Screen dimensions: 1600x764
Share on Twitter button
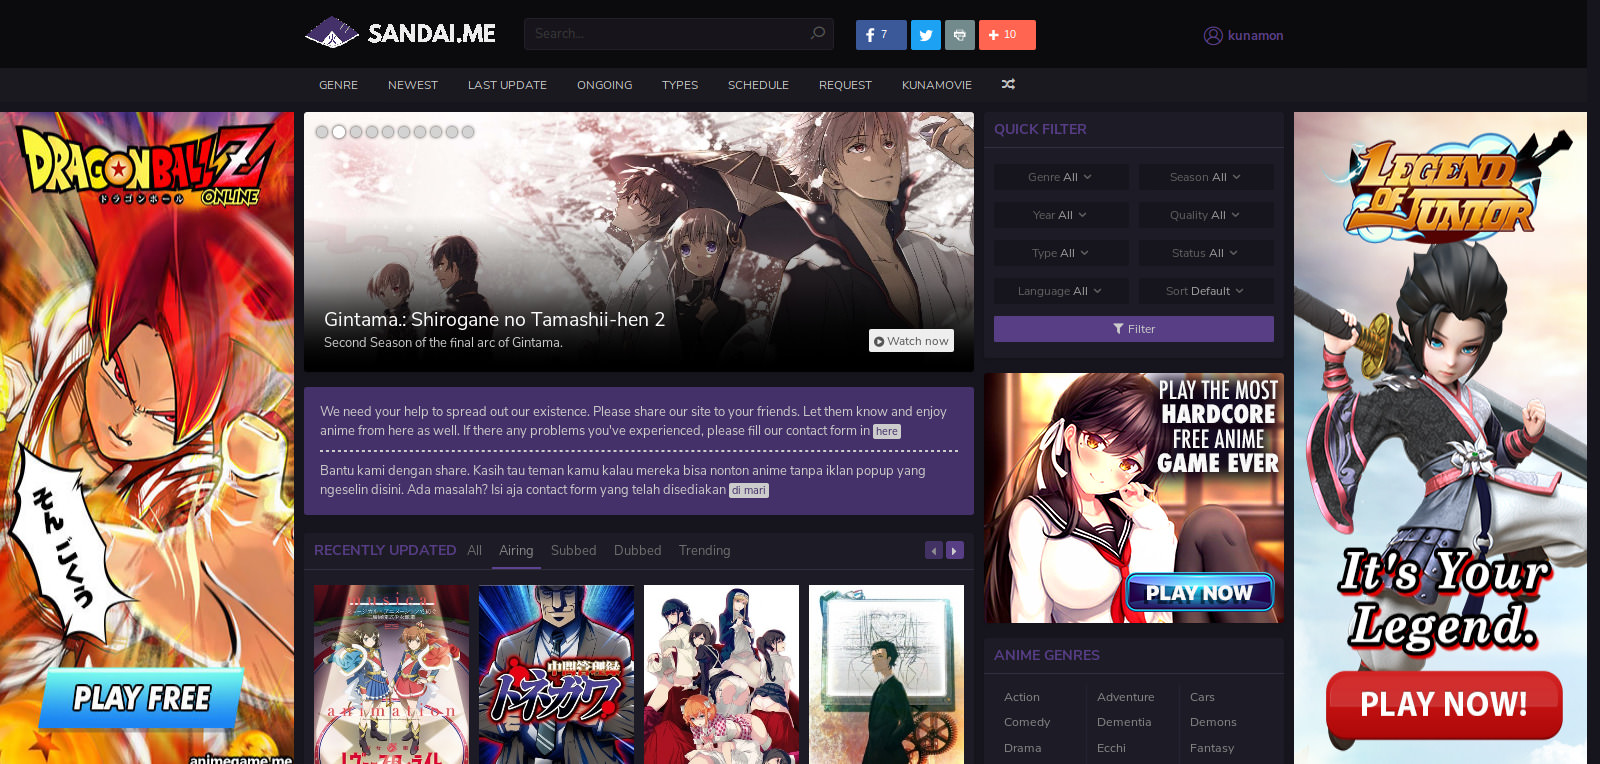(x=926, y=35)
